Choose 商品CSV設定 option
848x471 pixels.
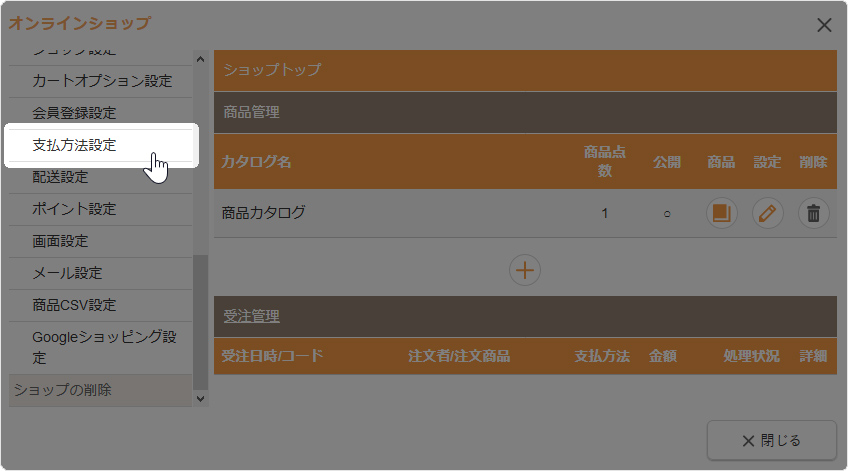(74, 305)
